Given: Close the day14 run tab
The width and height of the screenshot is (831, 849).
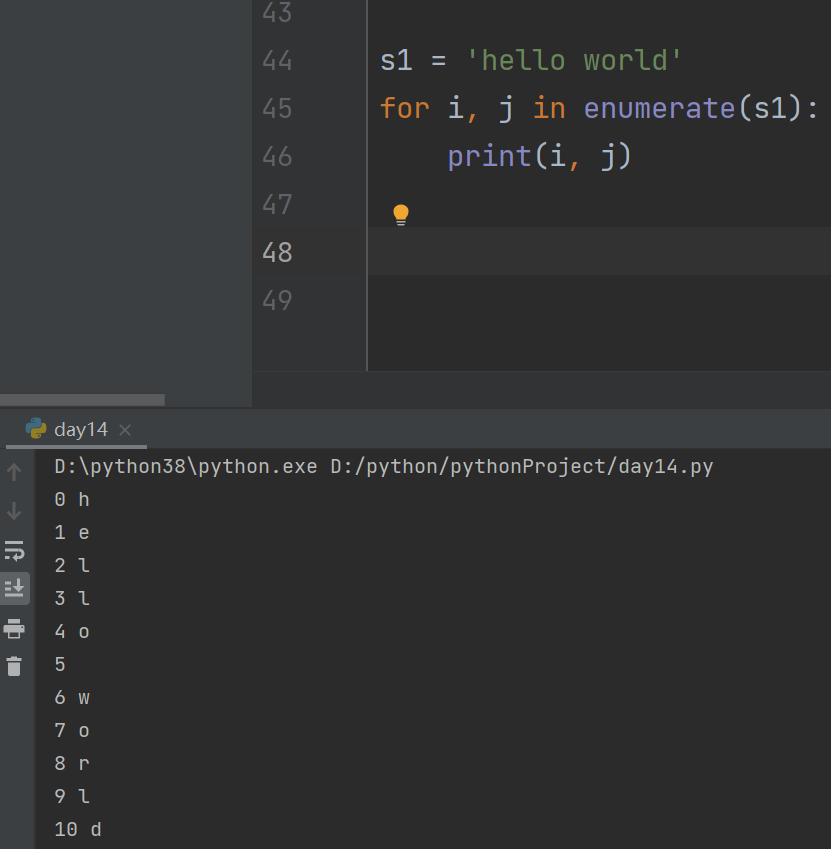Looking at the screenshot, I should pyautogui.click(x=125, y=430).
